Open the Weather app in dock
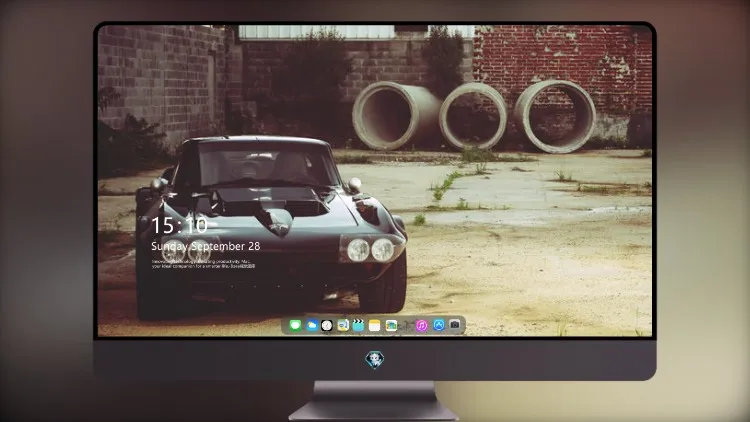 pos(312,325)
